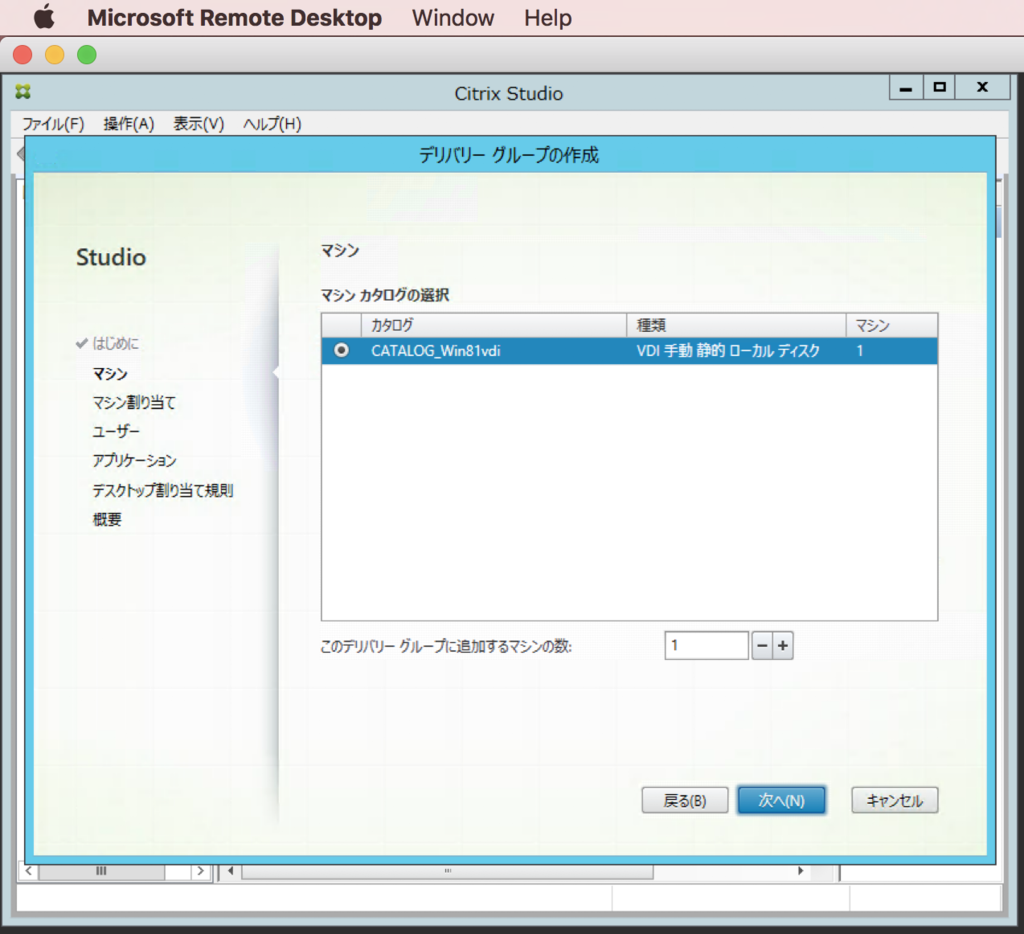Open the Microsoft Remote Desktop menu
Image resolution: width=1024 pixels, height=934 pixels.
pos(234,18)
